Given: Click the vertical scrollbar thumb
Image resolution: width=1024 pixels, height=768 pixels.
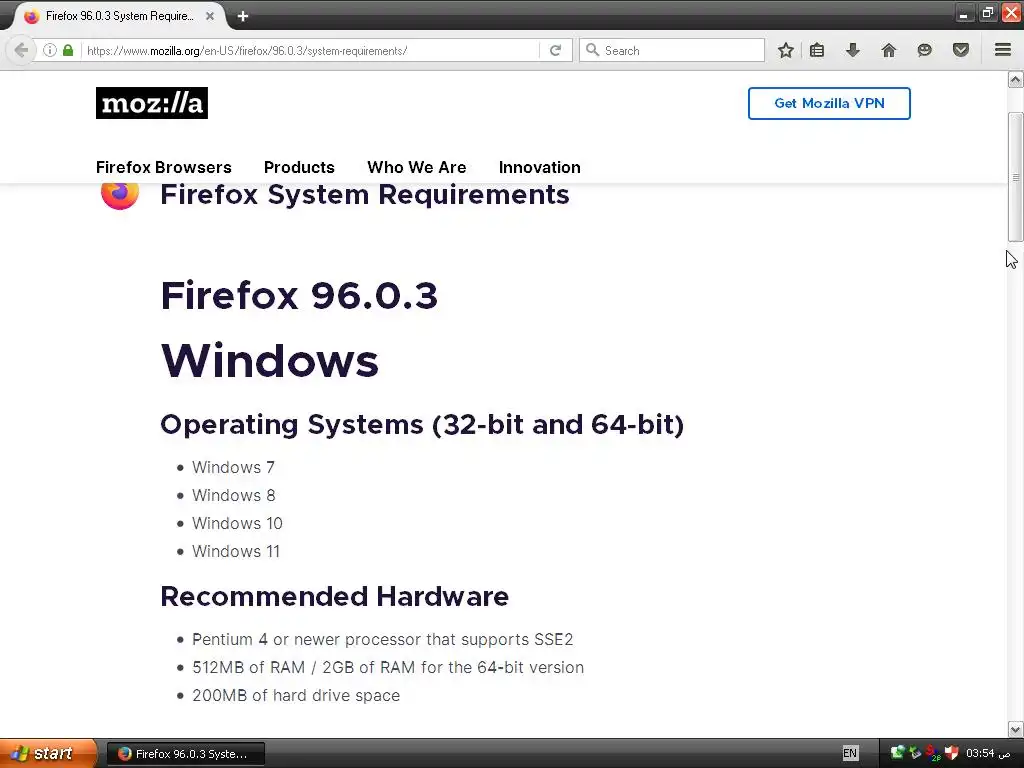Looking at the screenshot, I should point(1015,177).
